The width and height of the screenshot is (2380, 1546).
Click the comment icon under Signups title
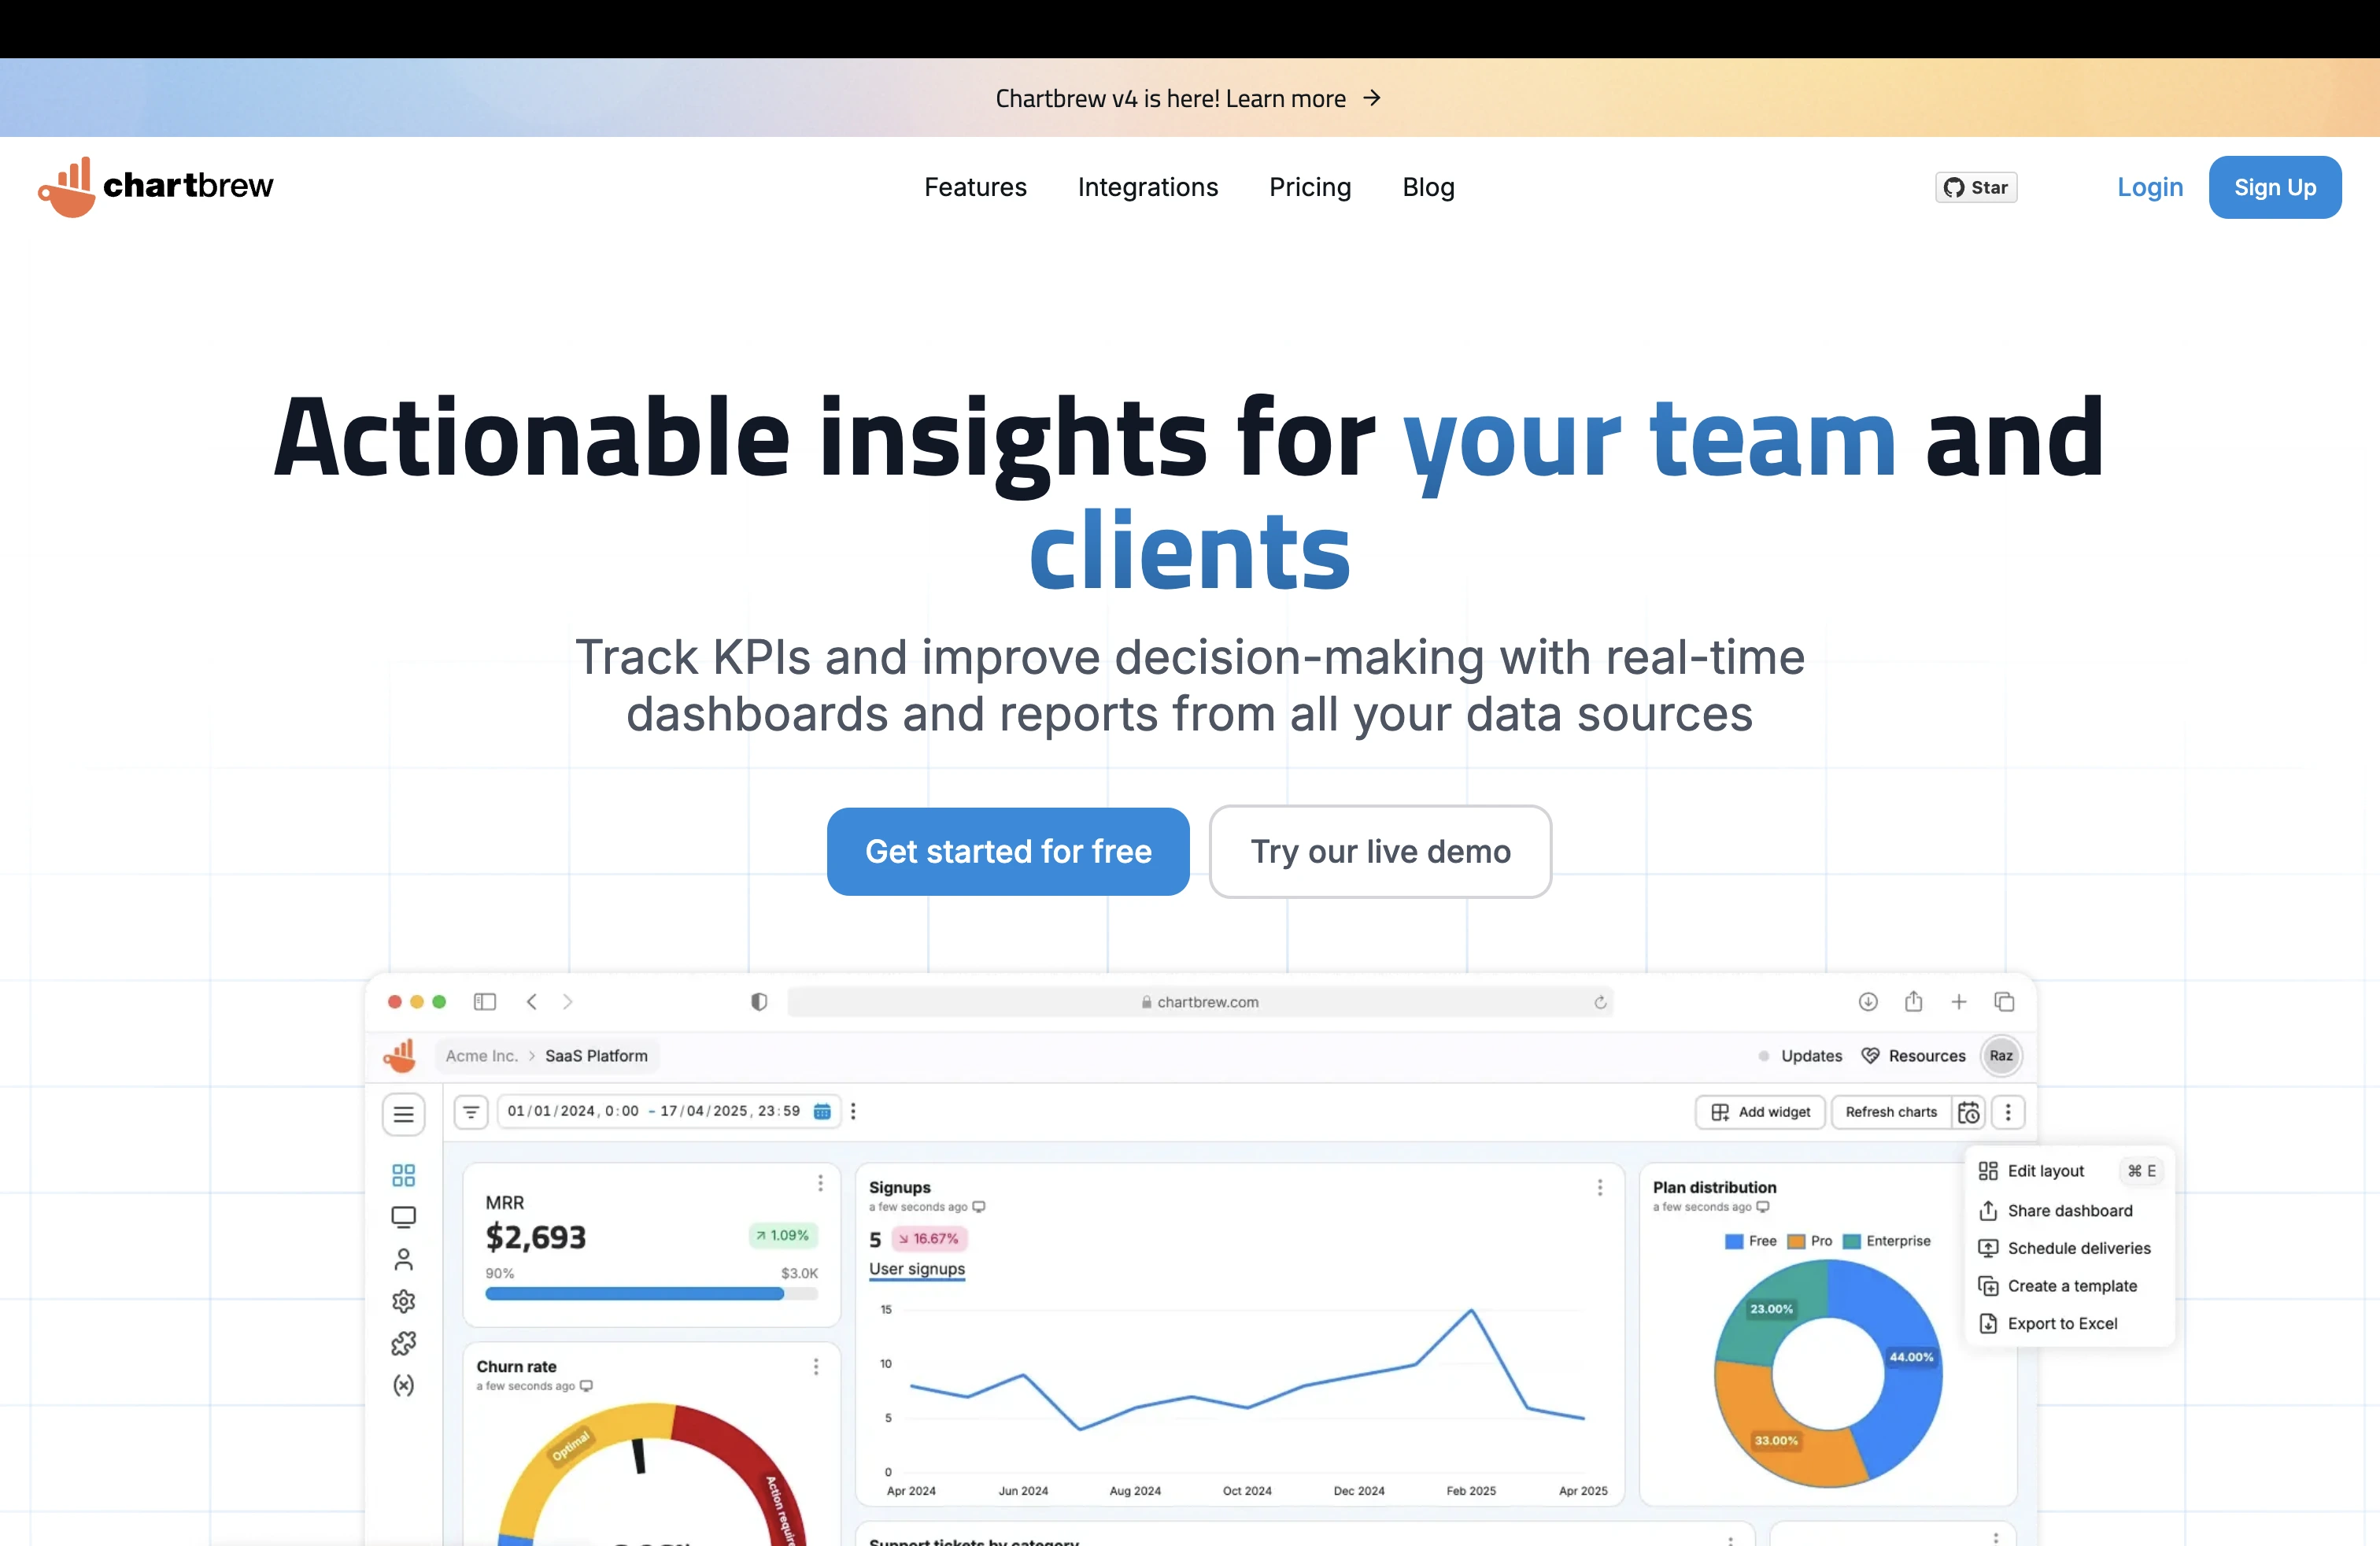(979, 1207)
